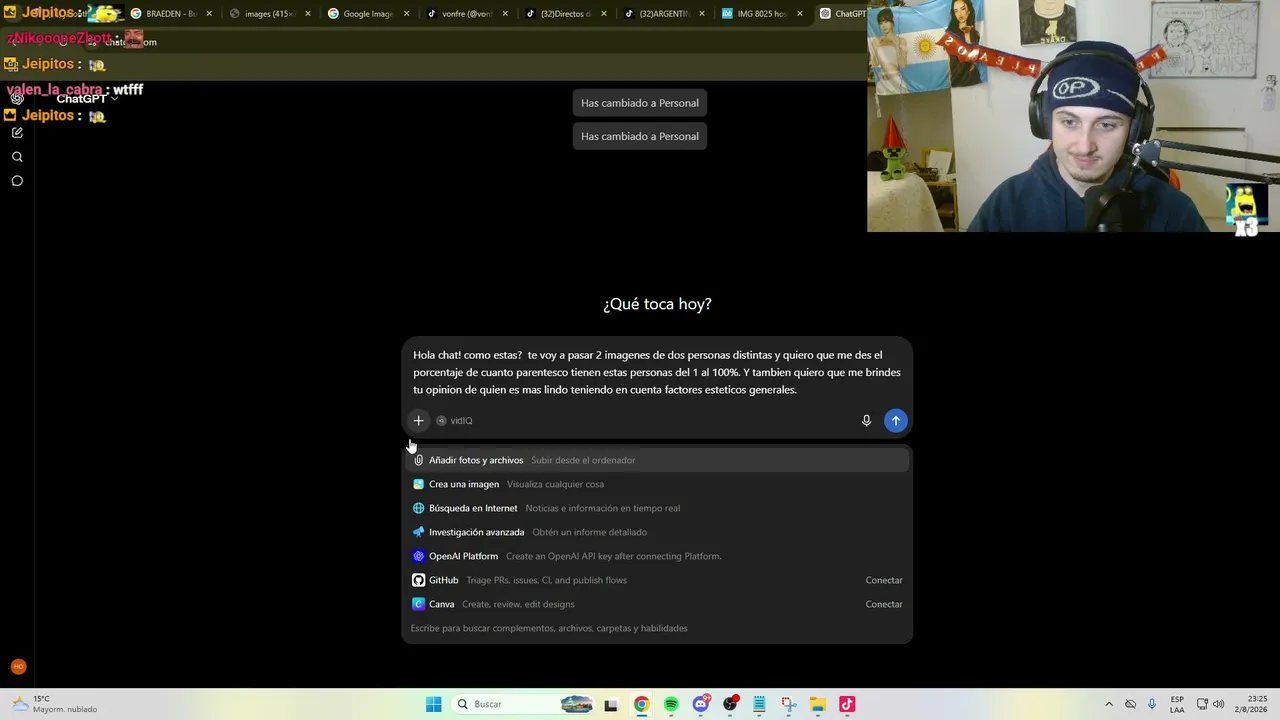This screenshot has width=1280, height=720.
Task: Click inside the prompt text 'Hola chat!'
Action: (x=437, y=355)
